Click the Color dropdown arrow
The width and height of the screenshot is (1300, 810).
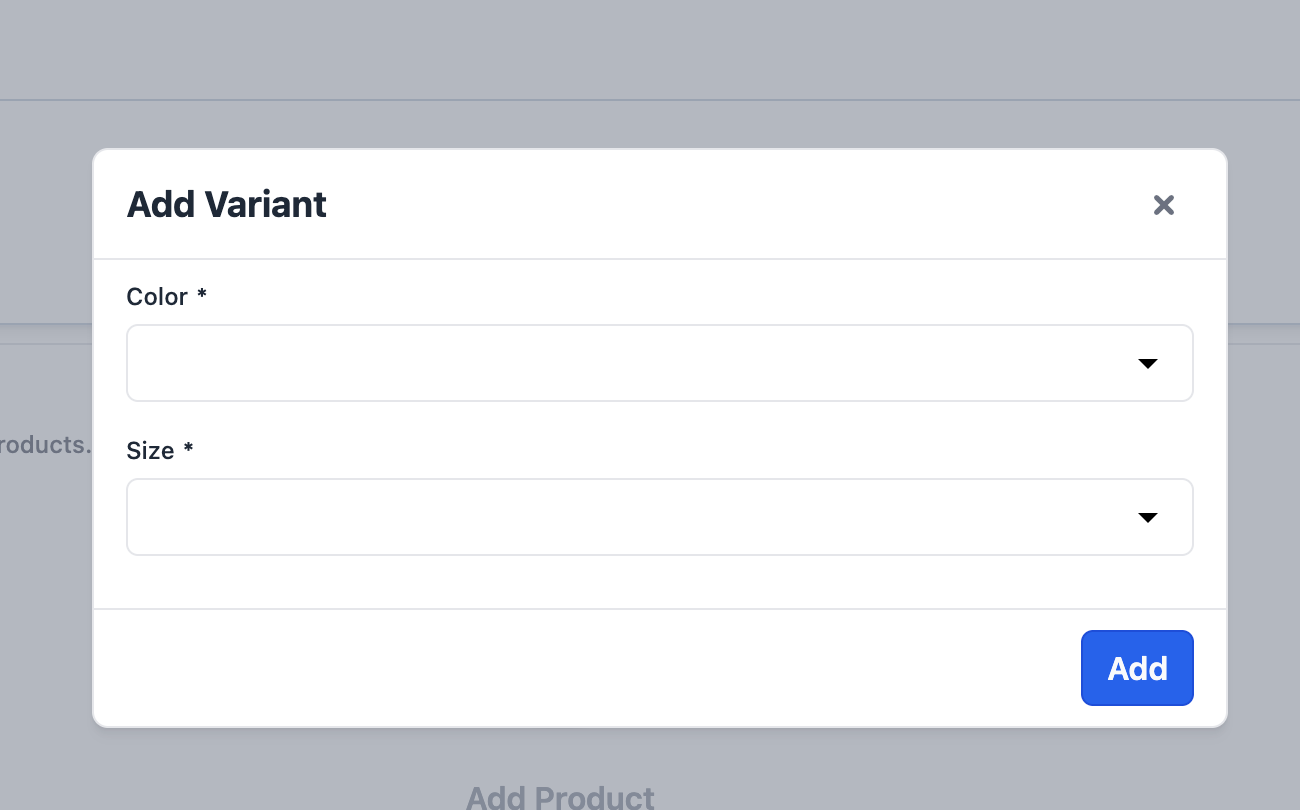[x=1147, y=363]
